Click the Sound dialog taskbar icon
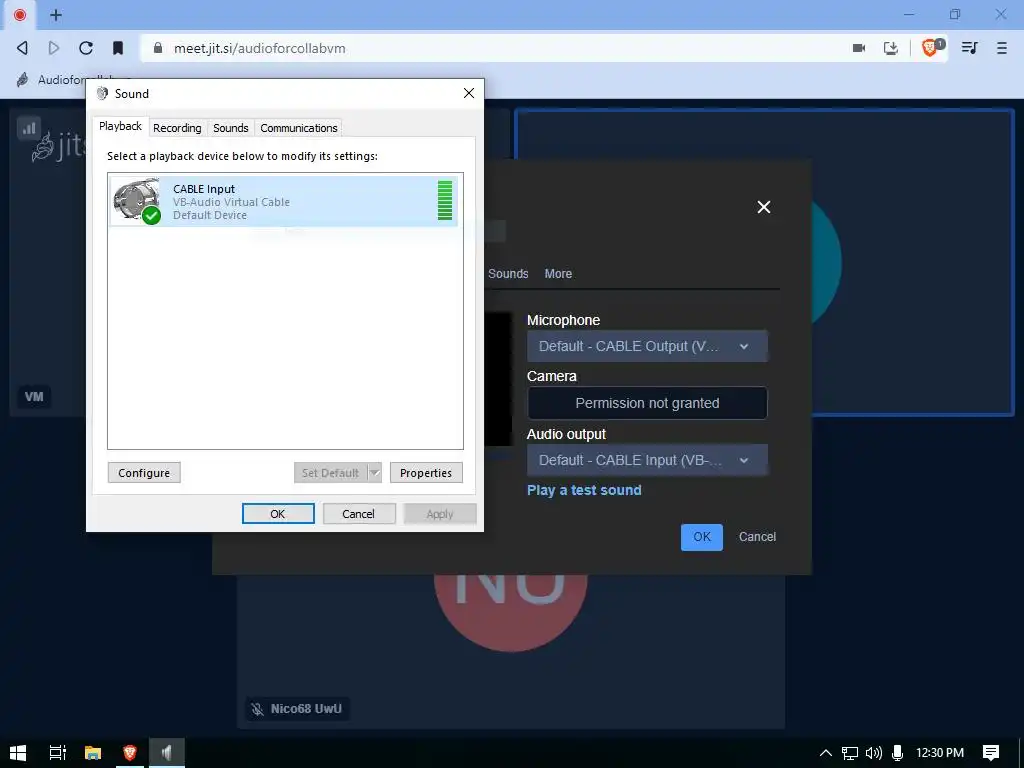Viewport: 1024px width, 768px height. 167,752
